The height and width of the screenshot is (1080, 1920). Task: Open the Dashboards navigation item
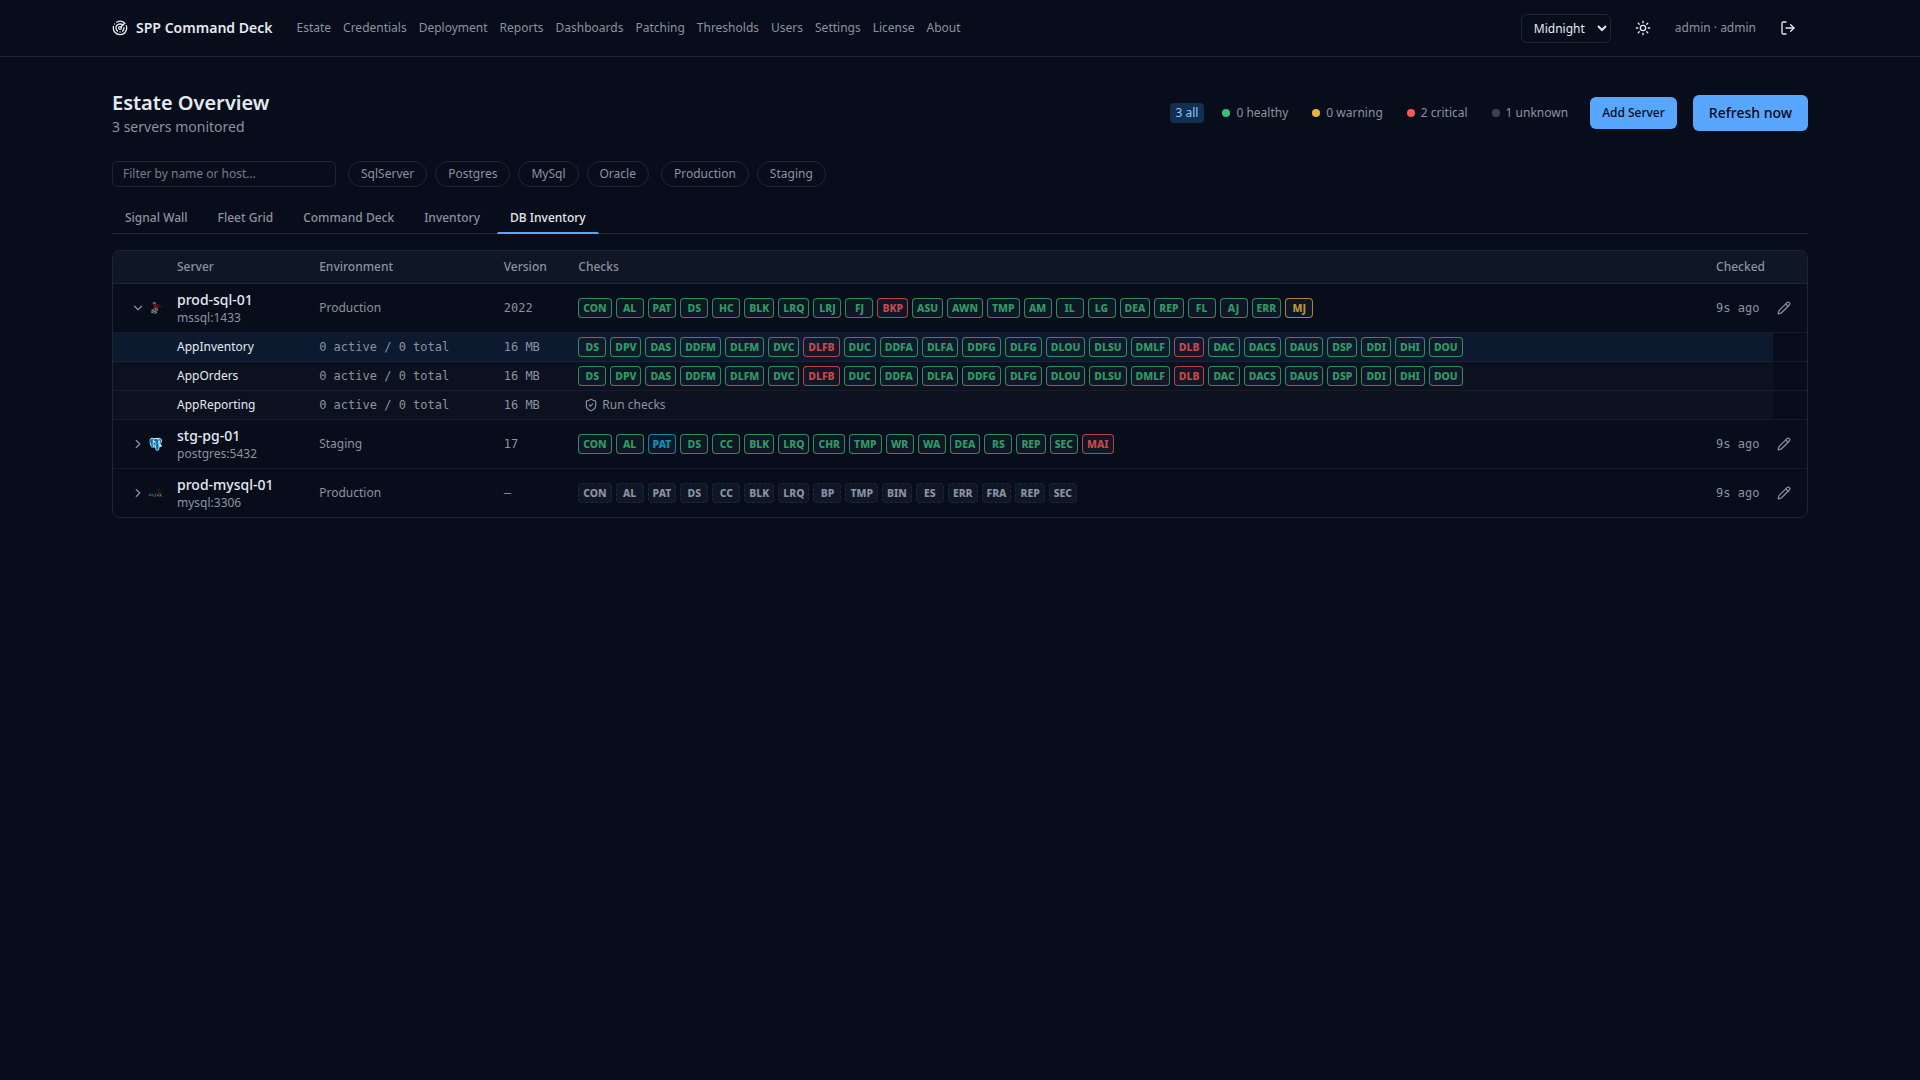589,28
